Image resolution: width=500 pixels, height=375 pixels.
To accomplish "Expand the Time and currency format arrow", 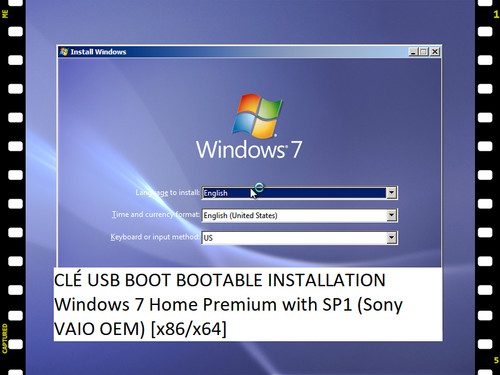I will (391, 215).
